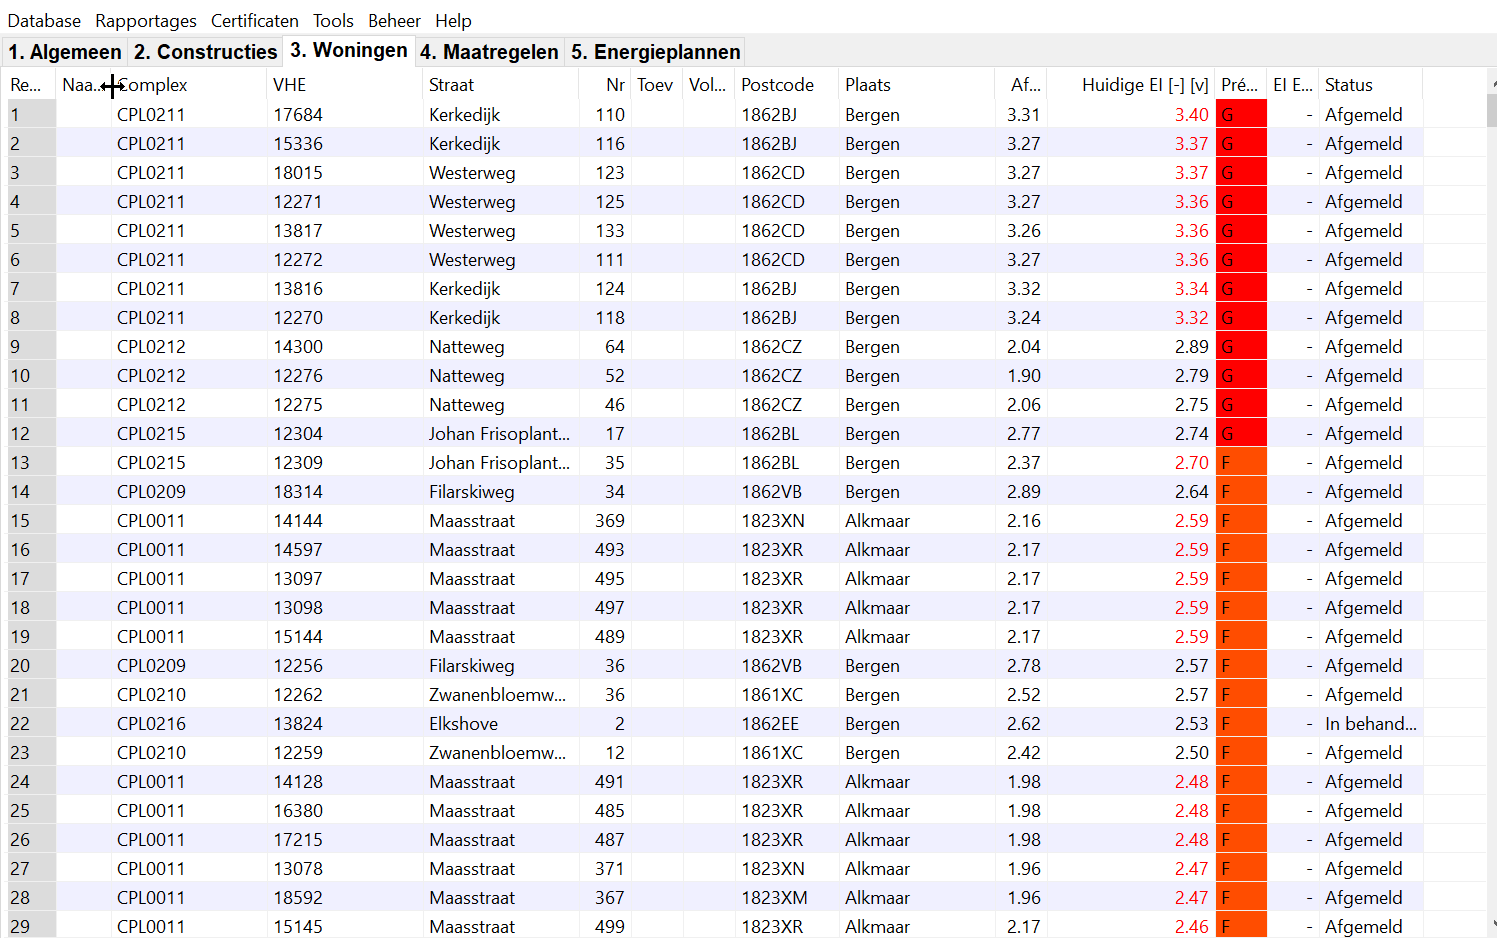Click the Vol... column header
This screenshot has height=938, width=1497.
(709, 85)
